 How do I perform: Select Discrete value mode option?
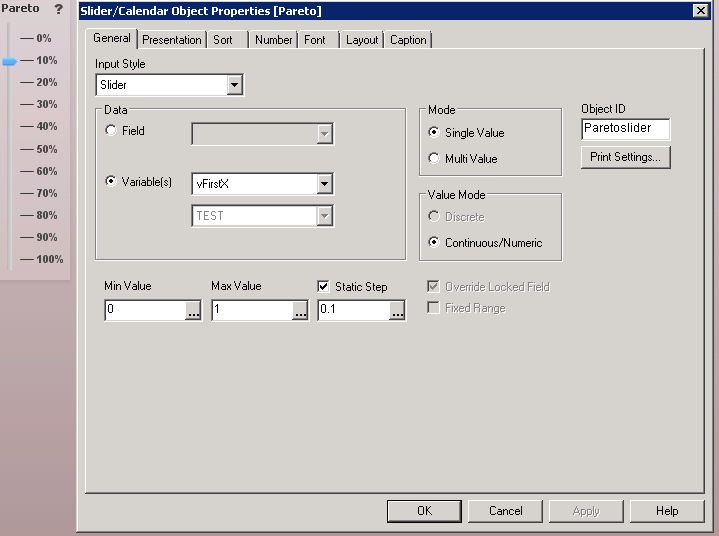434,216
